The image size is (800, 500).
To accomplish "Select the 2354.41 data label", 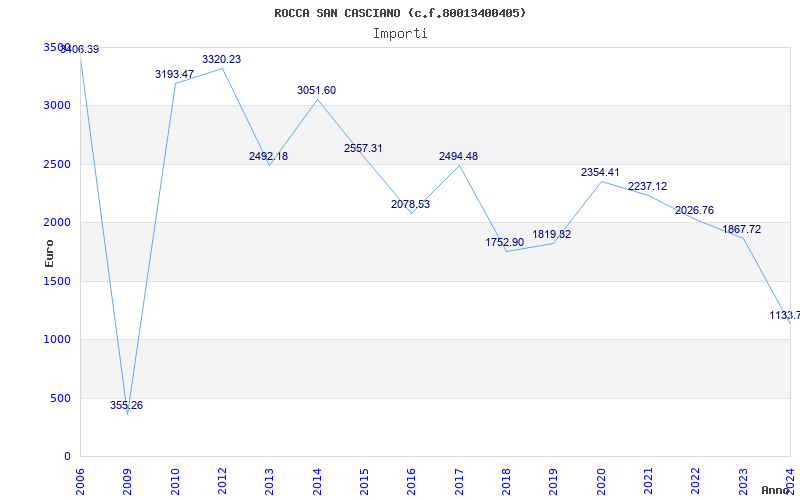I will click(600, 172).
